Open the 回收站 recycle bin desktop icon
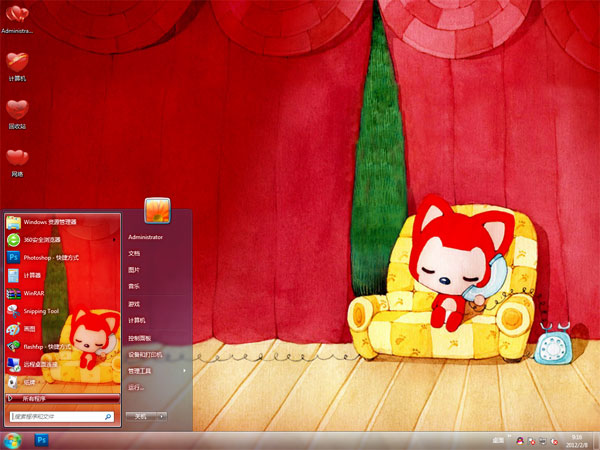 click(17, 114)
